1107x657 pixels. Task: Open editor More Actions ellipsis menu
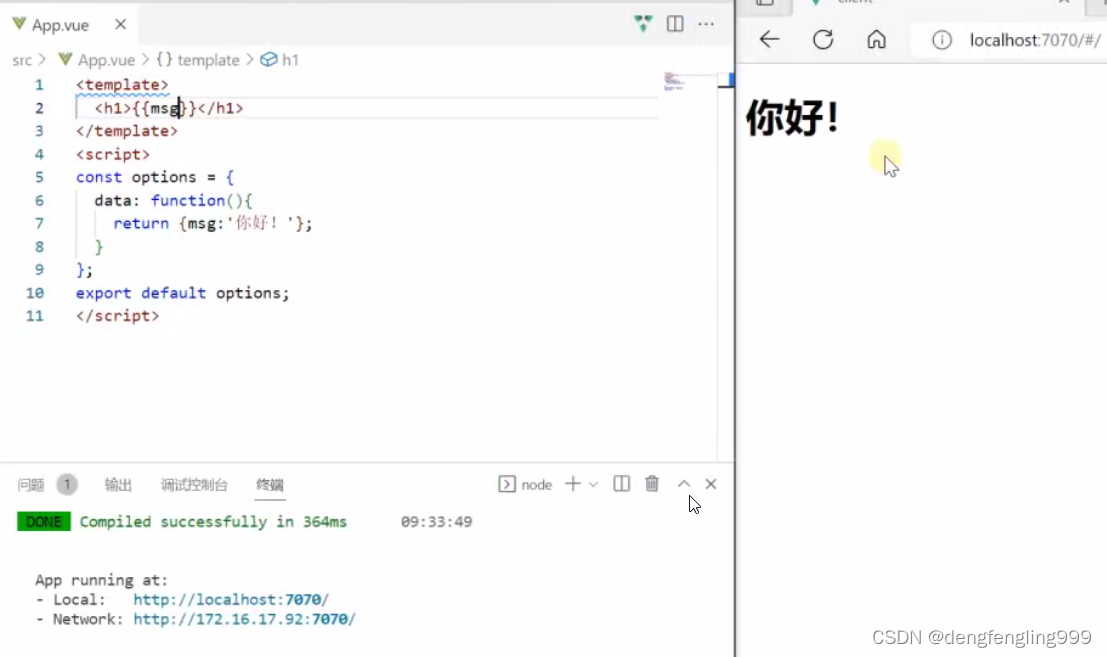706,24
